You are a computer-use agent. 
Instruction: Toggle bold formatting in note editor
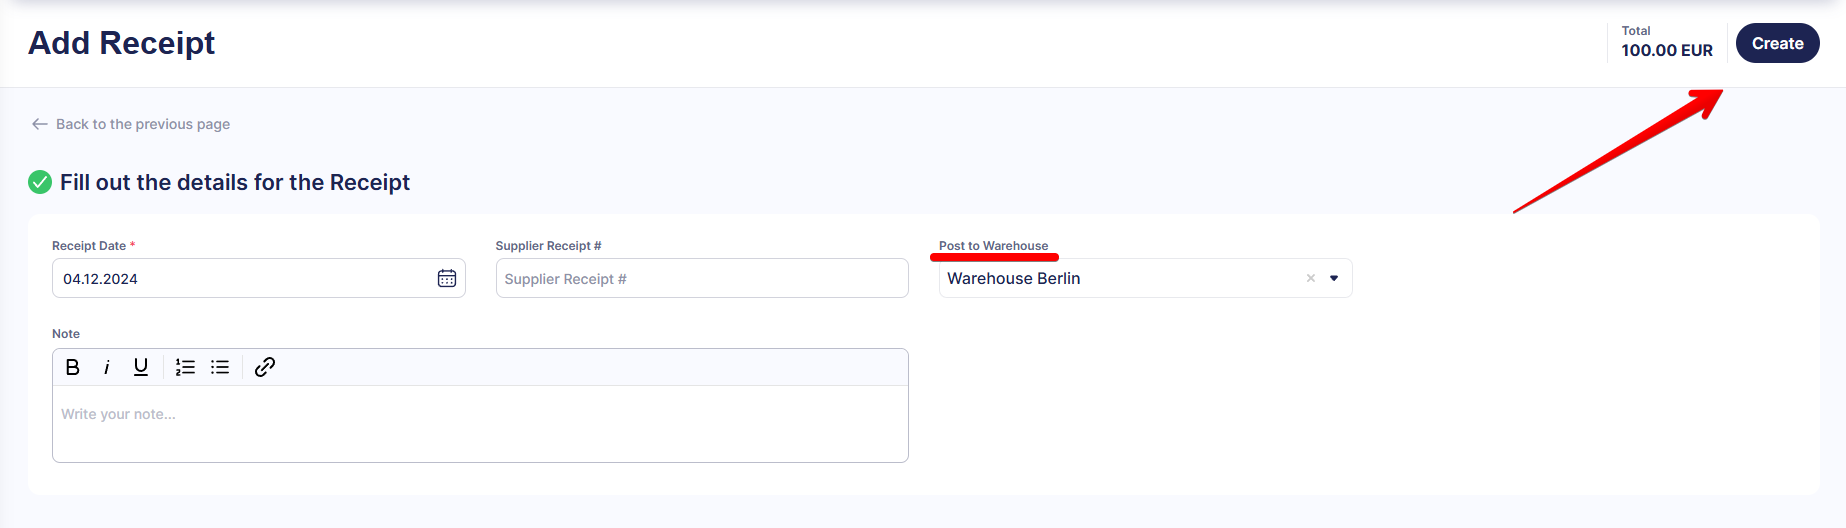[73, 367]
